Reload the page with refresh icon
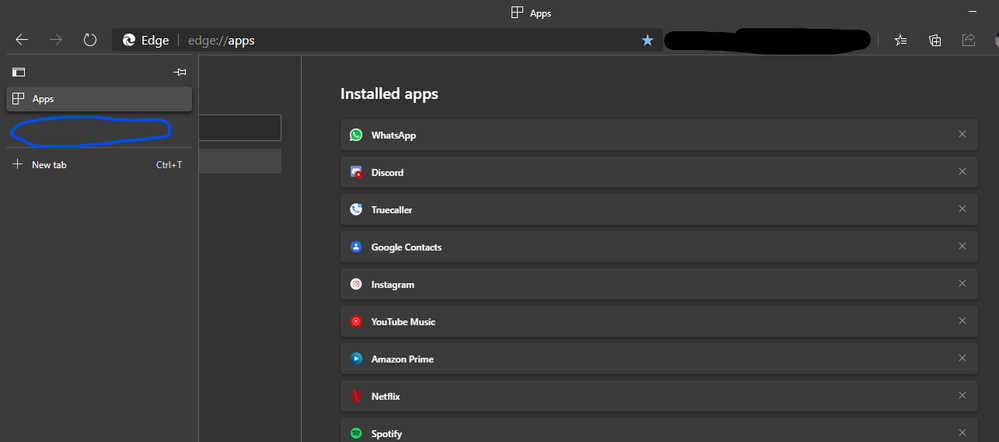 [x=90, y=40]
